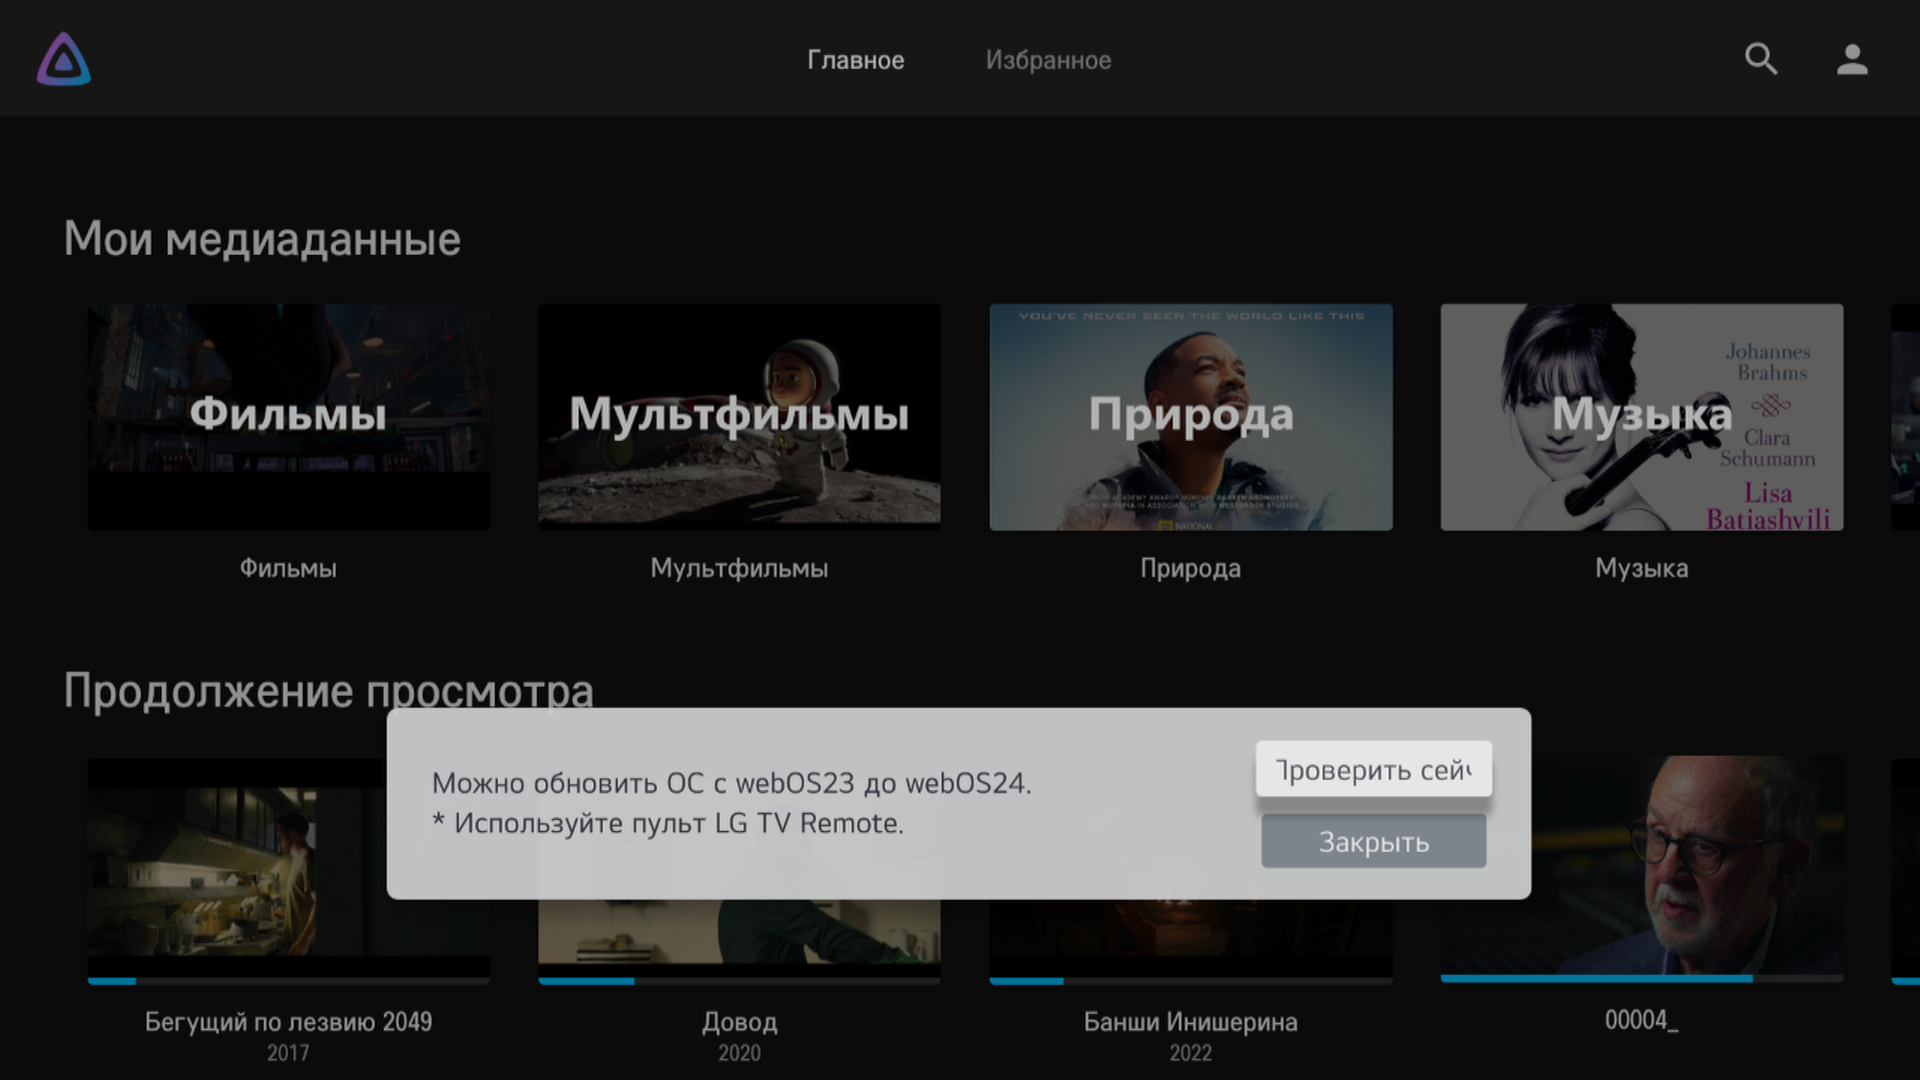Click the Фильмы caption link

click(288, 568)
